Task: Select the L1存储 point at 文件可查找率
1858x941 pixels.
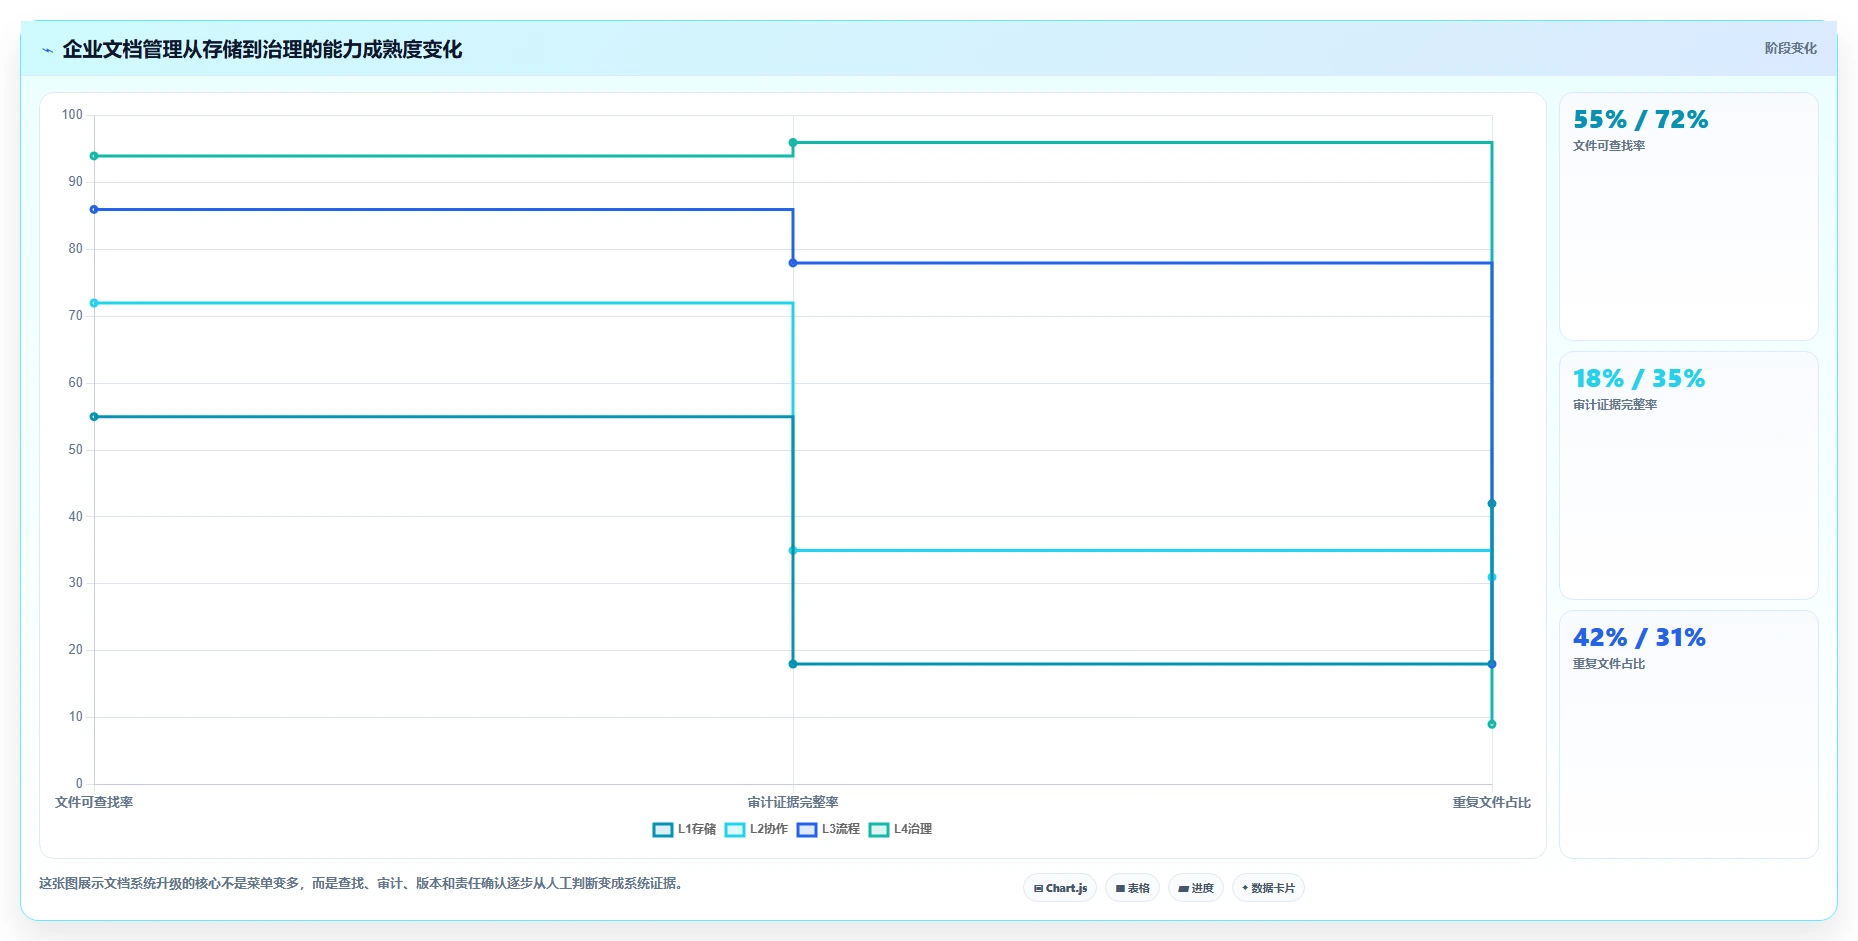Action: [x=94, y=417]
